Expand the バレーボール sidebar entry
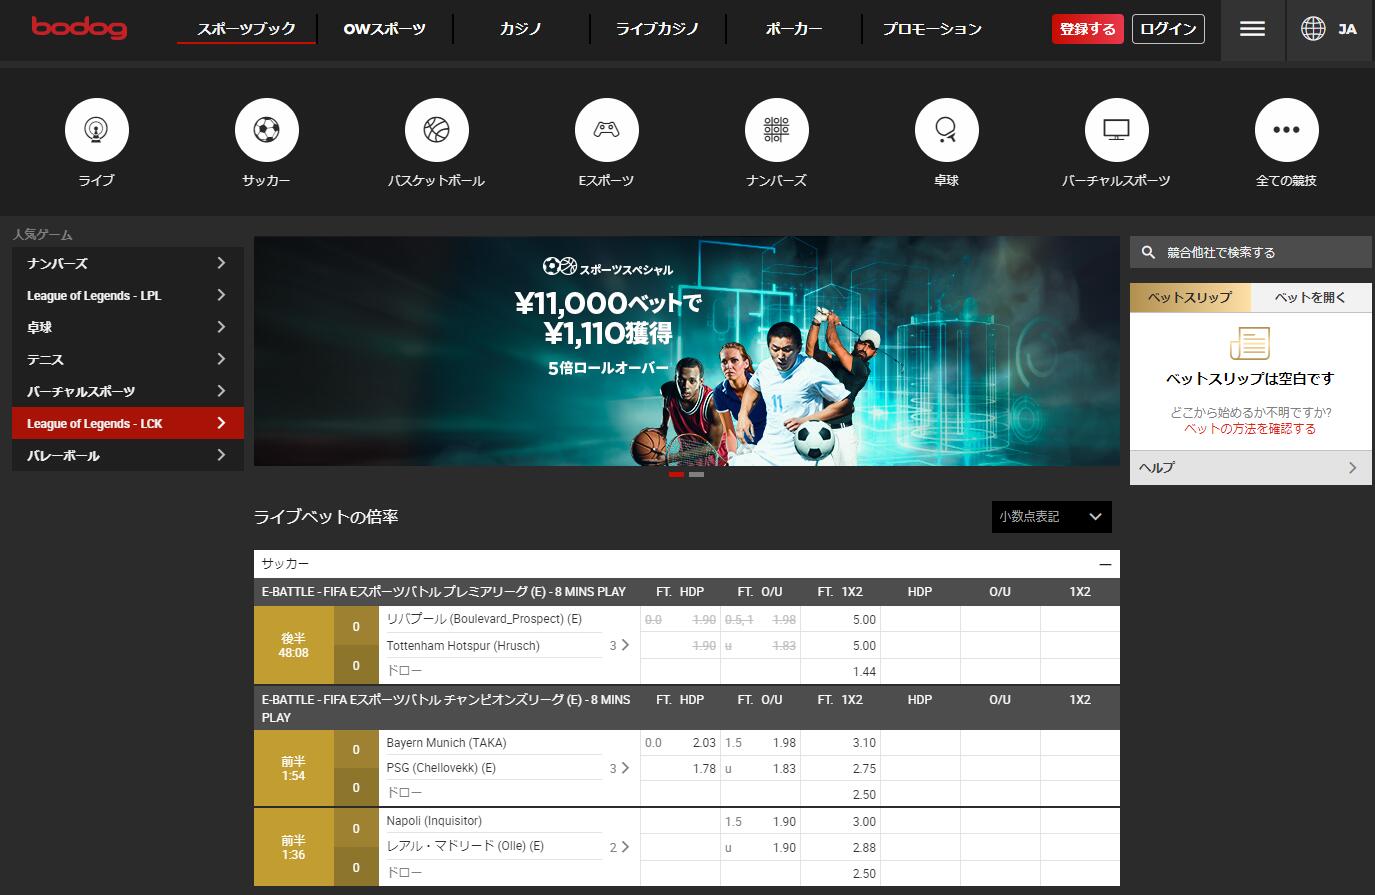 click(x=128, y=455)
